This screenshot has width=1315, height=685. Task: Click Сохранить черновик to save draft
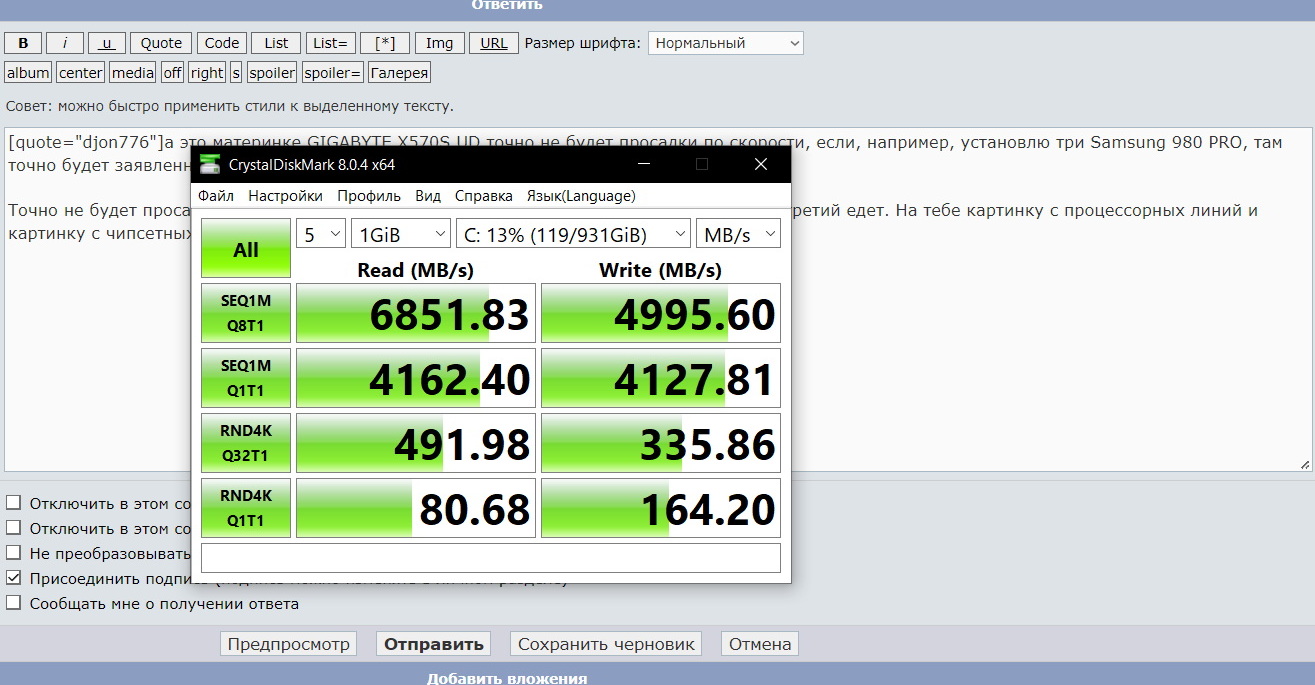coord(606,644)
